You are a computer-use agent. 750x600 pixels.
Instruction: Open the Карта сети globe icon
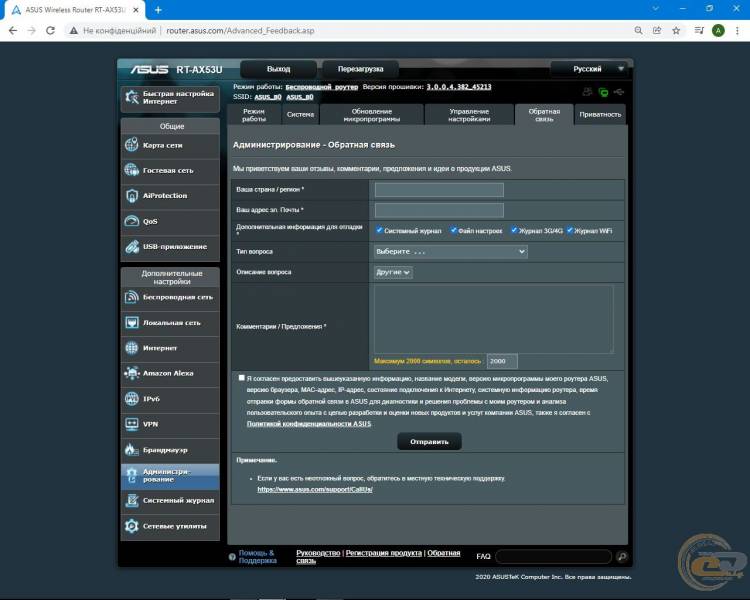[x=132, y=144]
